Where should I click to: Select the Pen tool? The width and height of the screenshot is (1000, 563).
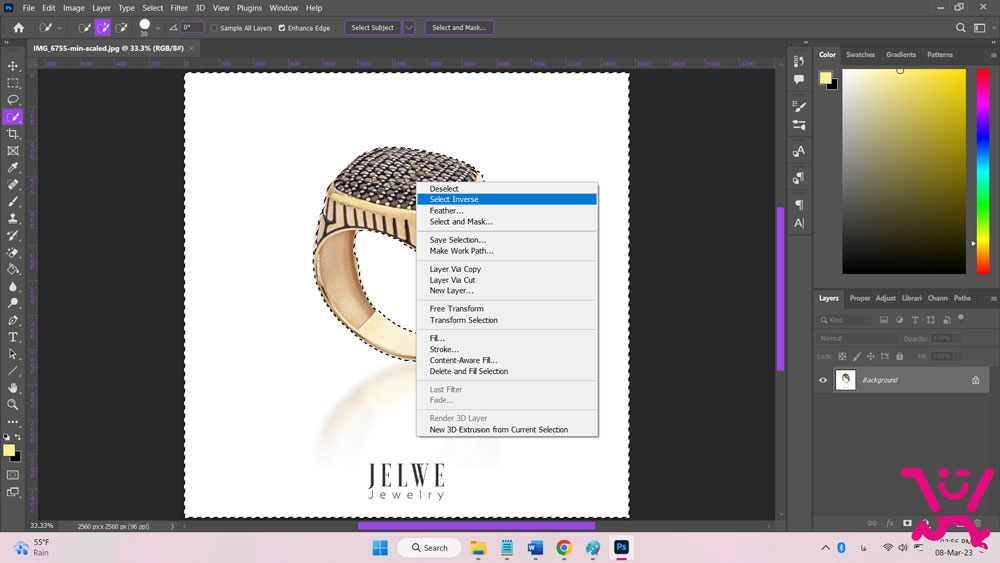[x=13, y=320]
